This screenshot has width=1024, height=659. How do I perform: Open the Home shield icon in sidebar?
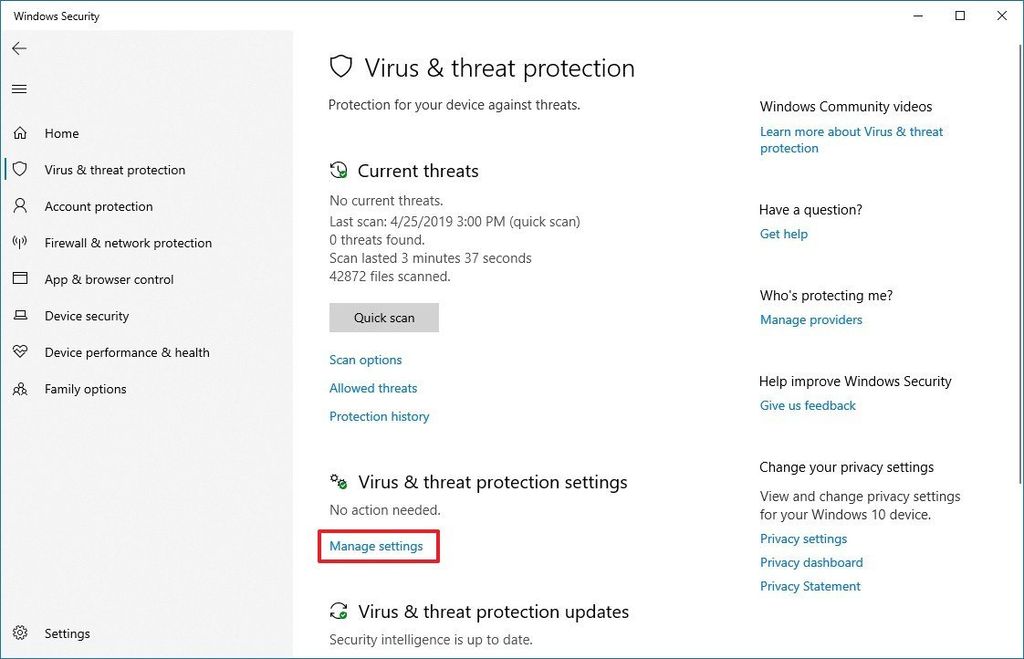(22, 133)
